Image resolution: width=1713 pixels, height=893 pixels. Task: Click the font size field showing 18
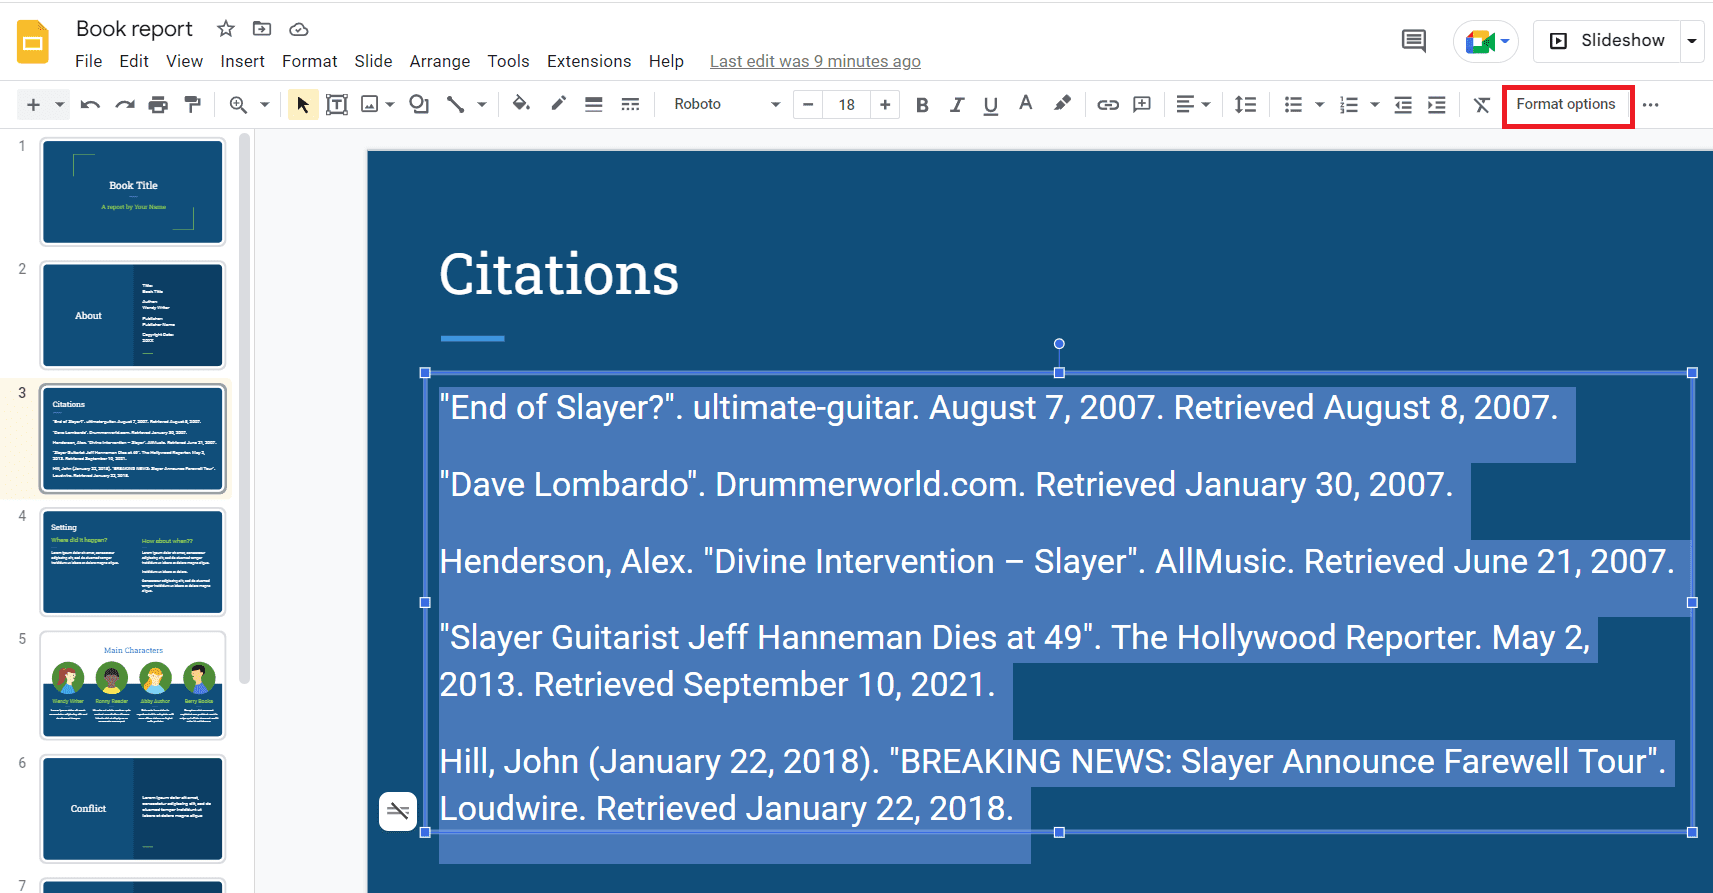tap(847, 104)
